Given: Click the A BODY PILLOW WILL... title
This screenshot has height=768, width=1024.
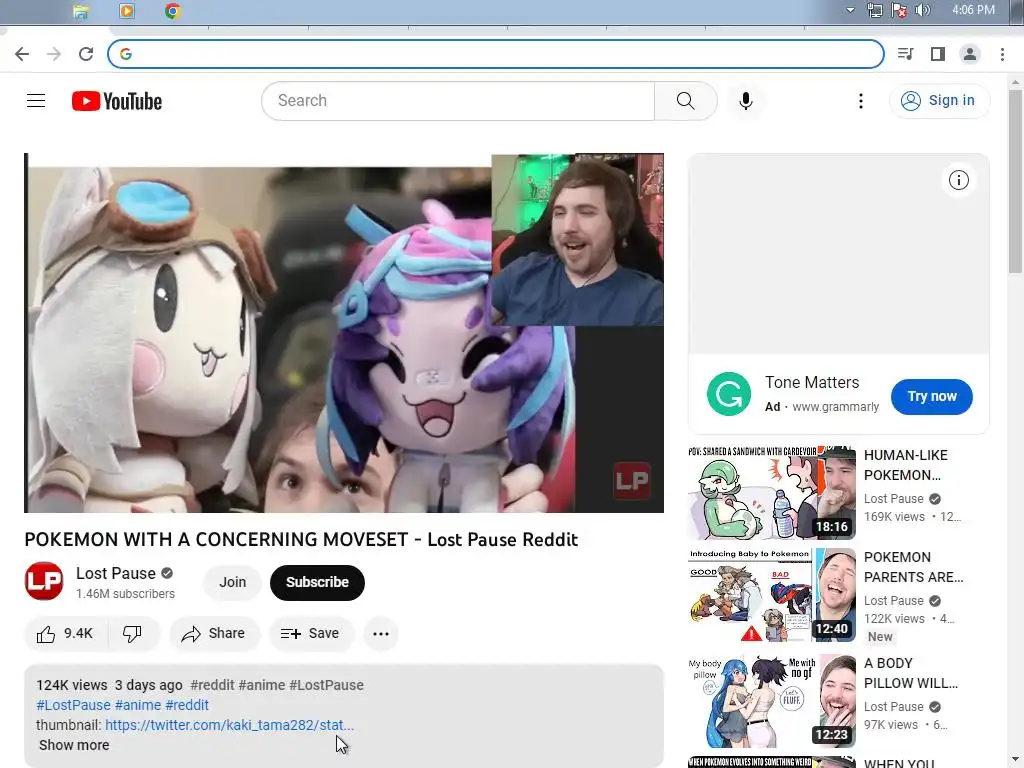Looking at the screenshot, I should point(911,673).
